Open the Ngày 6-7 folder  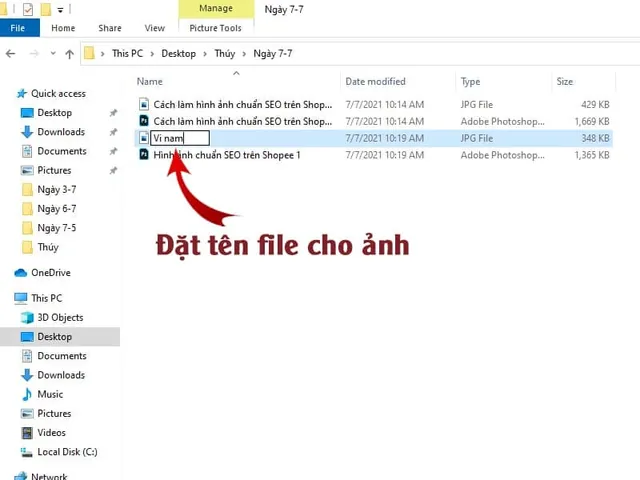[56, 209]
